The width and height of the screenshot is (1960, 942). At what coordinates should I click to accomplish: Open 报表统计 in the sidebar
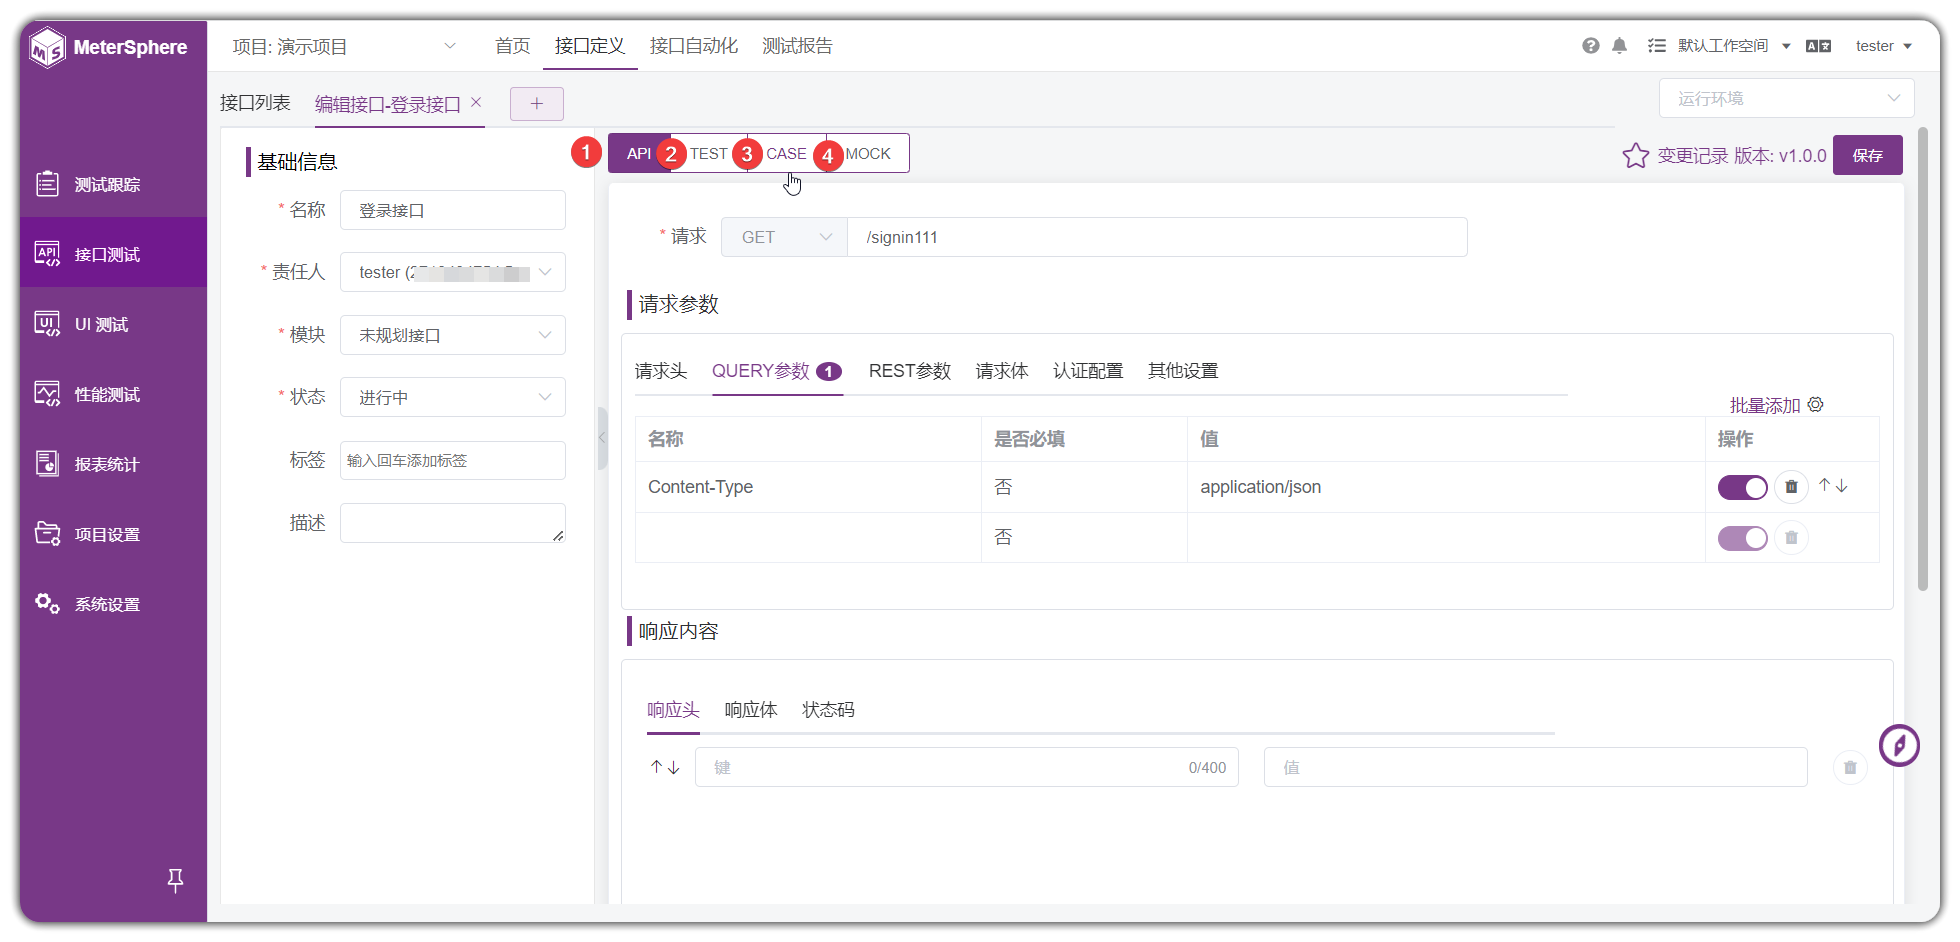coord(113,464)
